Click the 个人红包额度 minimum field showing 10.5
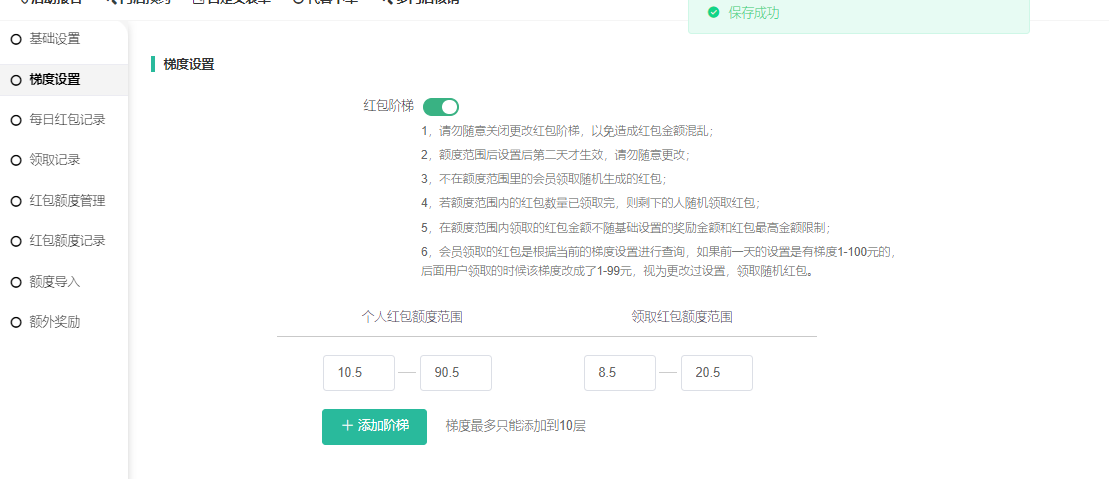This screenshot has height=479, width=1109. (359, 373)
